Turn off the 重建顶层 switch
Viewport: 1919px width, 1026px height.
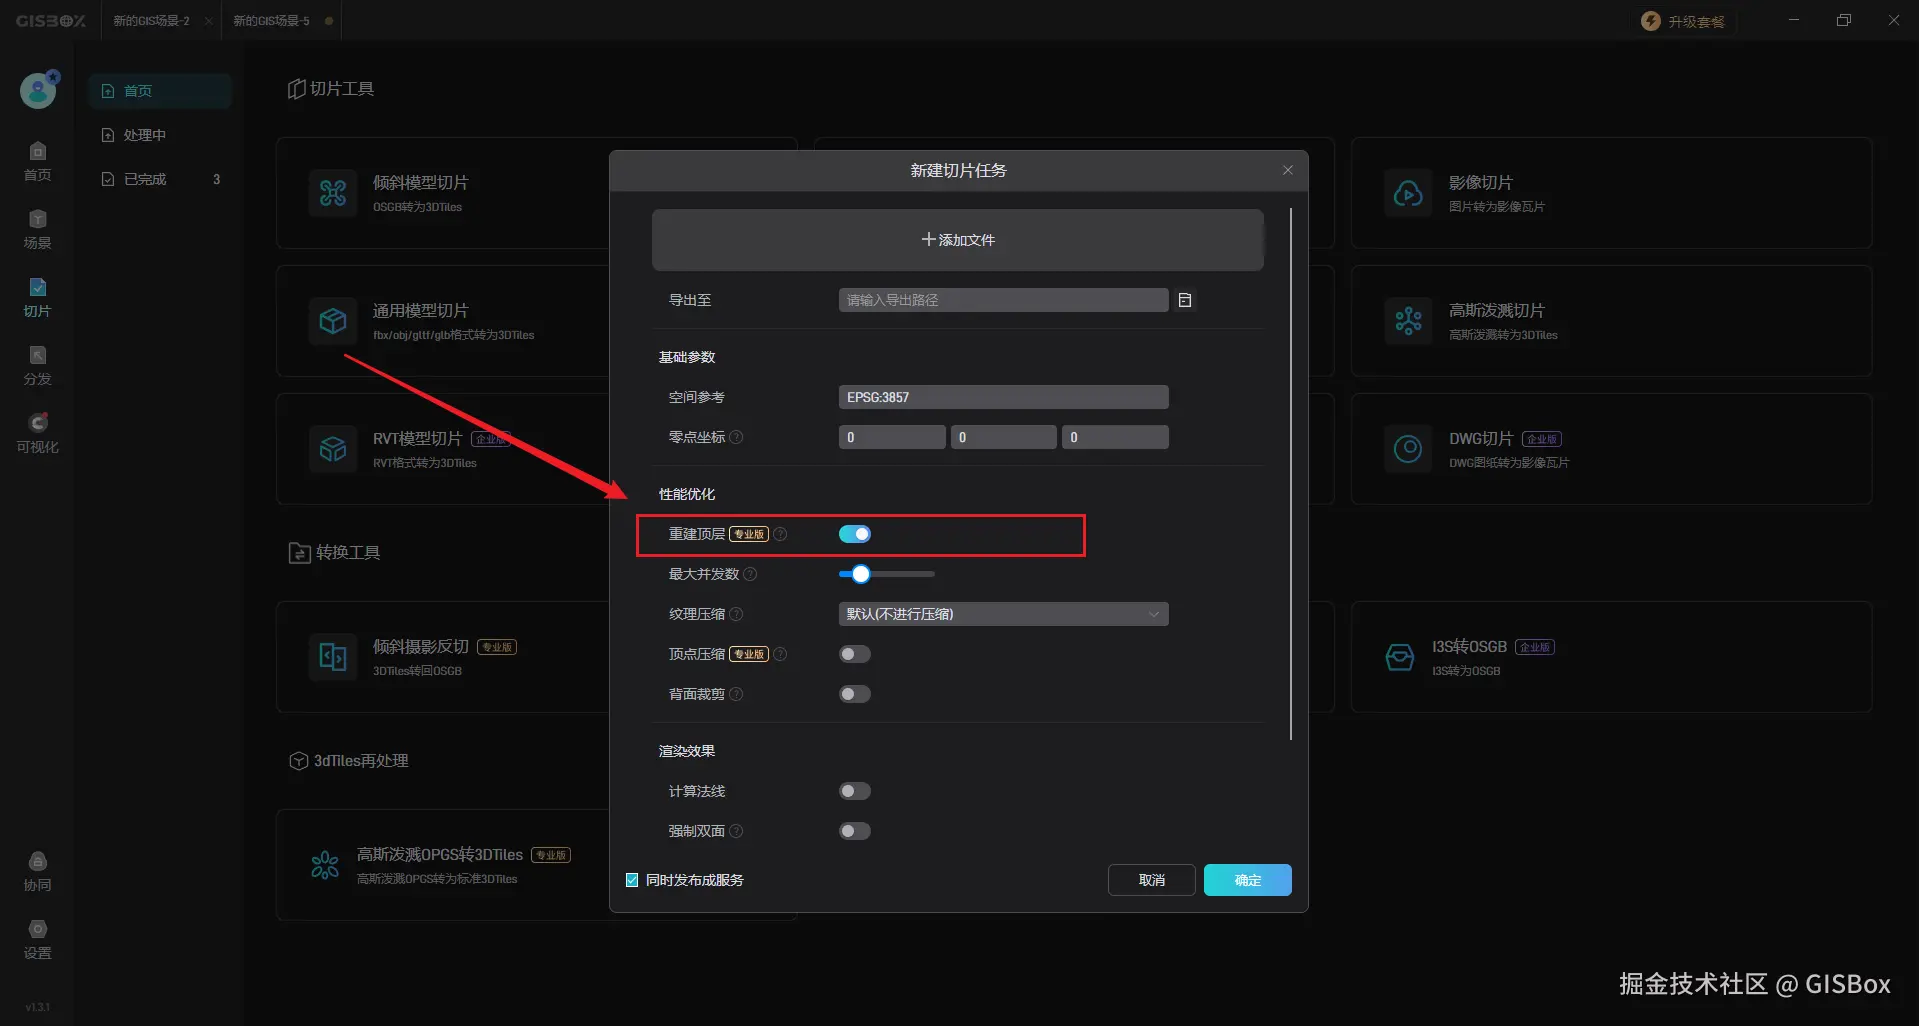[x=855, y=534]
